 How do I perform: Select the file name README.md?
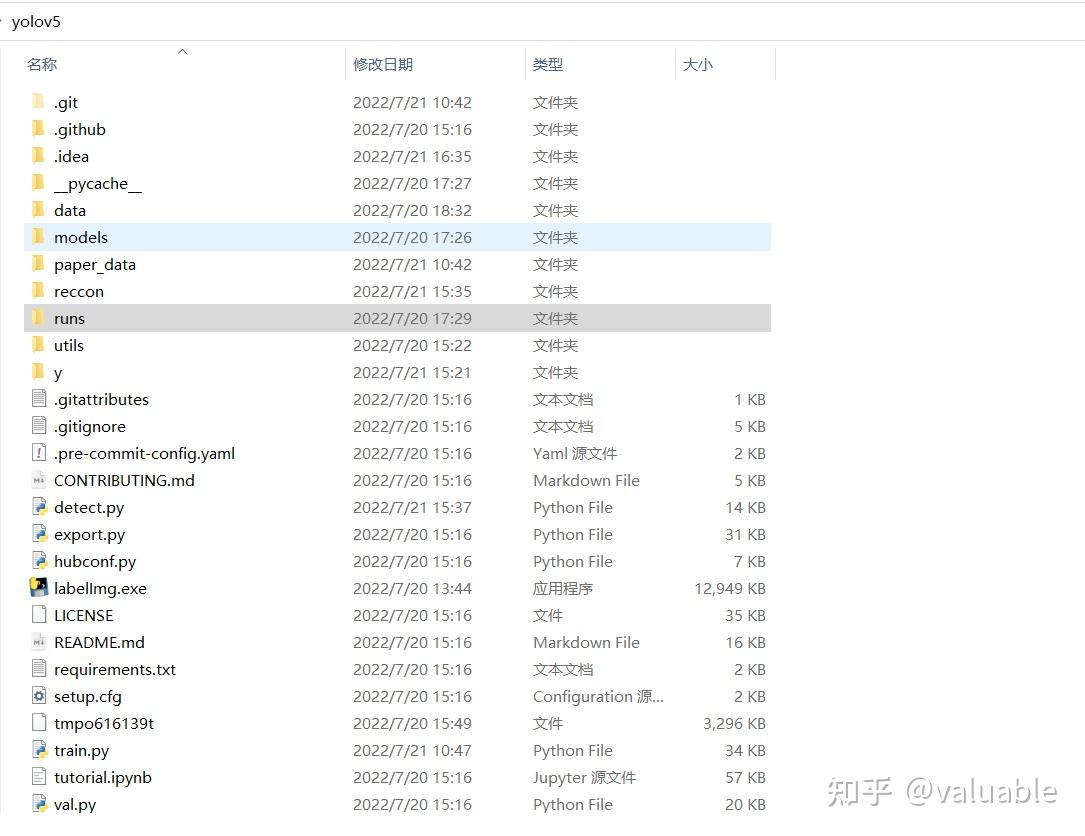pyautogui.click(x=100, y=642)
